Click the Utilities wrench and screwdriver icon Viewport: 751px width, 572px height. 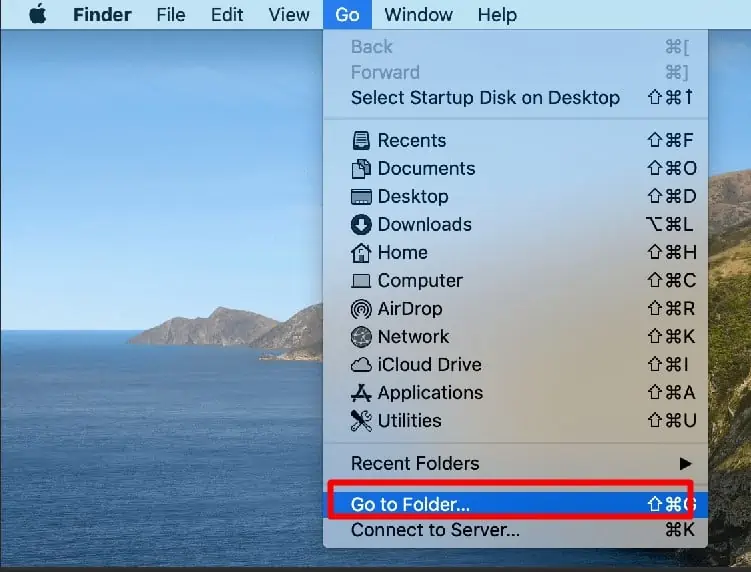(361, 421)
